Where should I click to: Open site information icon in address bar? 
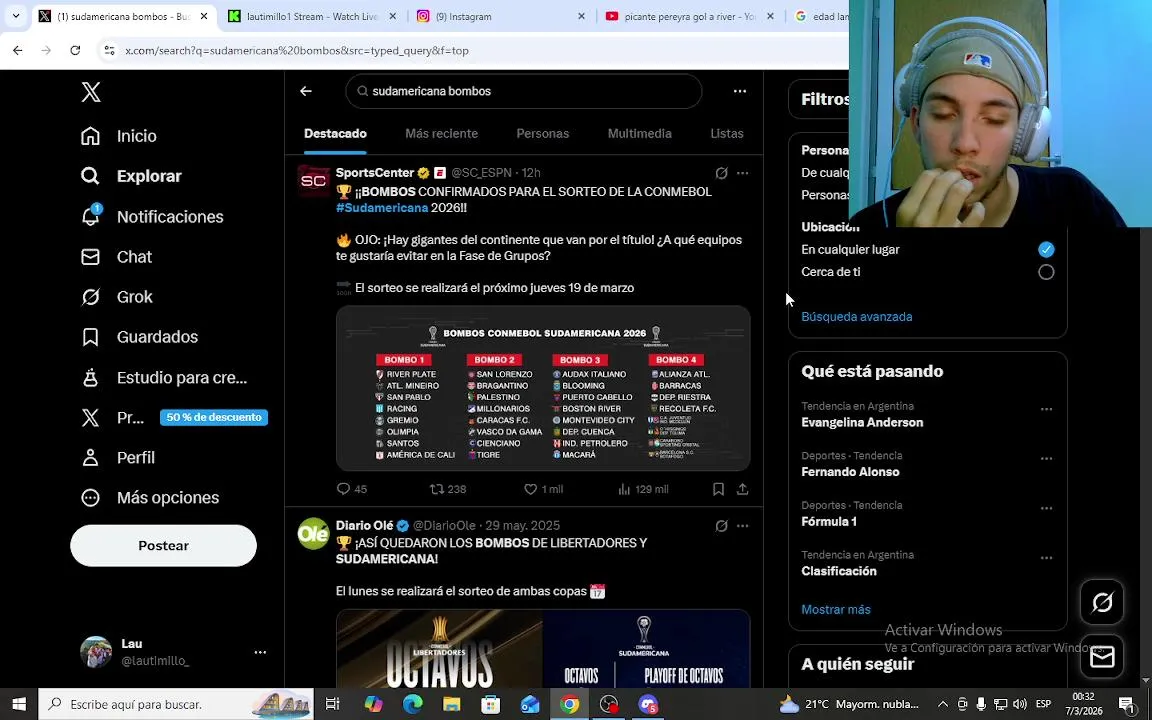click(109, 51)
